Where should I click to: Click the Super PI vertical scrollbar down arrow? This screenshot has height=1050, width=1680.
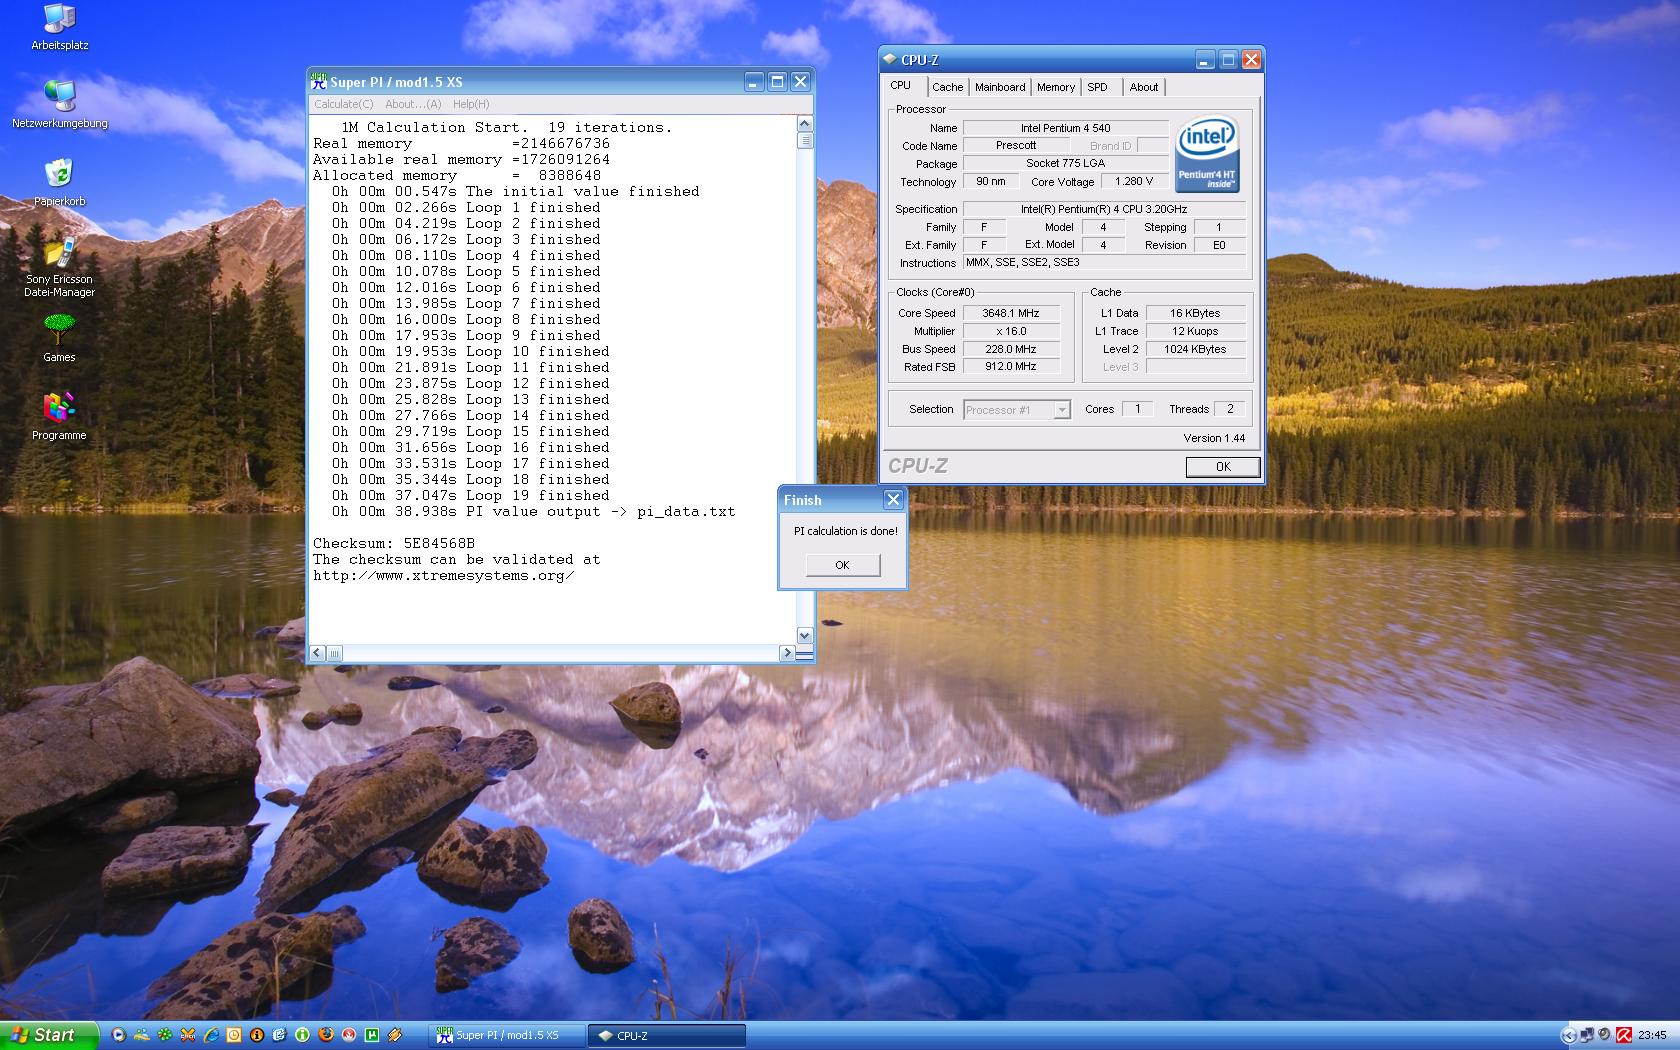tap(804, 636)
